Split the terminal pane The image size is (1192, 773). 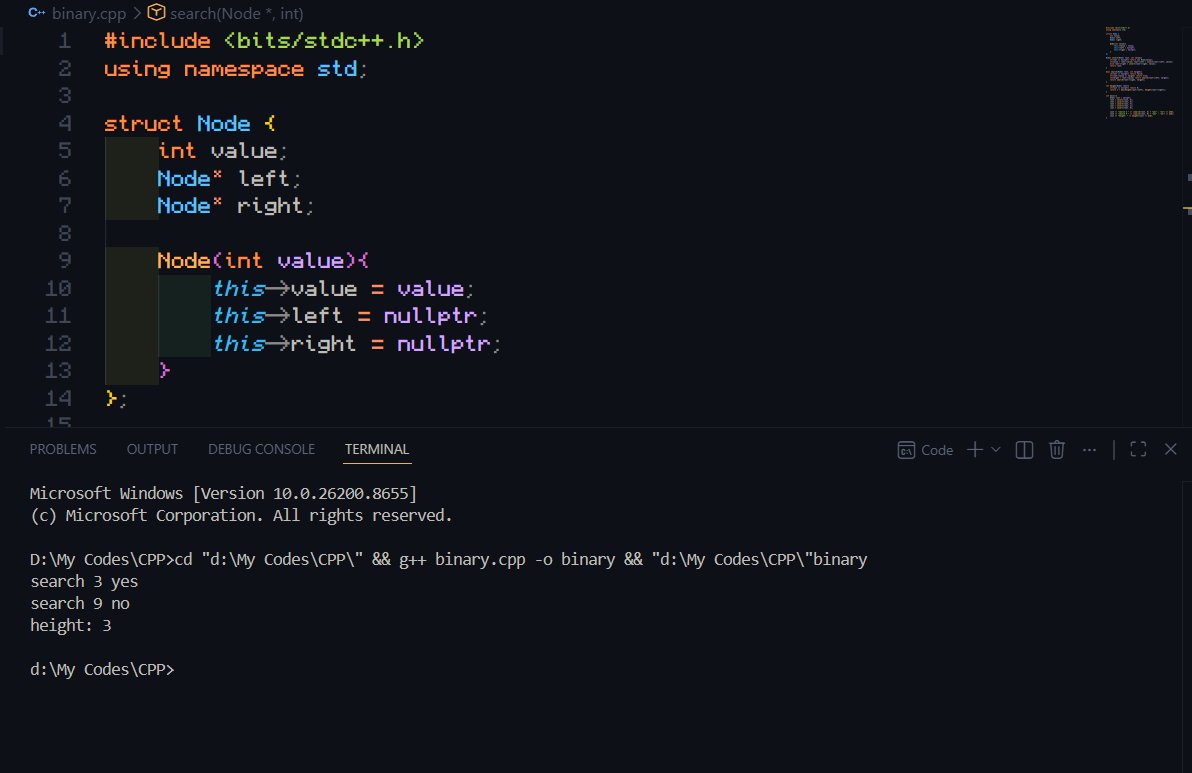(1024, 450)
